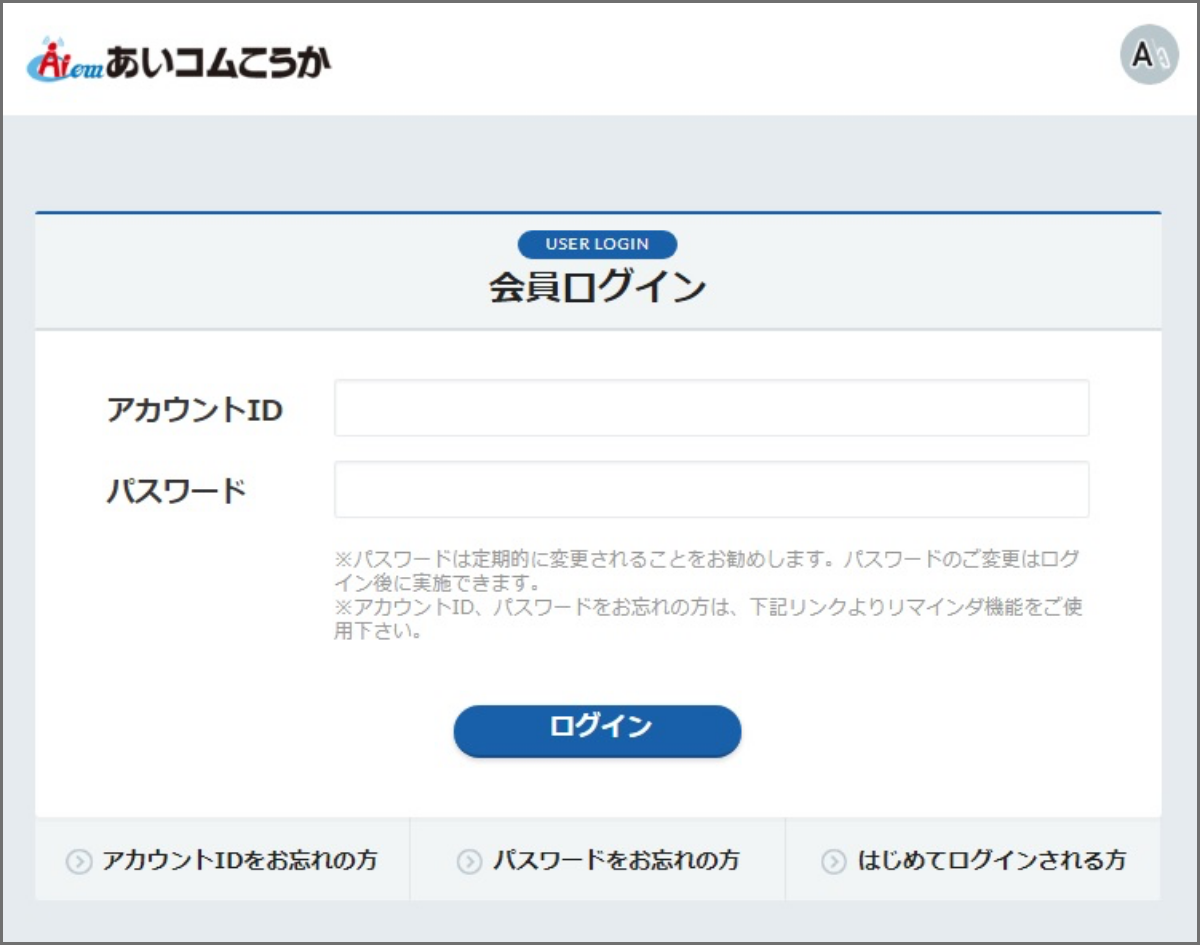
Task: Click arrow icon beside アカウントIDをお忘れの方
Action: [x=79, y=862]
